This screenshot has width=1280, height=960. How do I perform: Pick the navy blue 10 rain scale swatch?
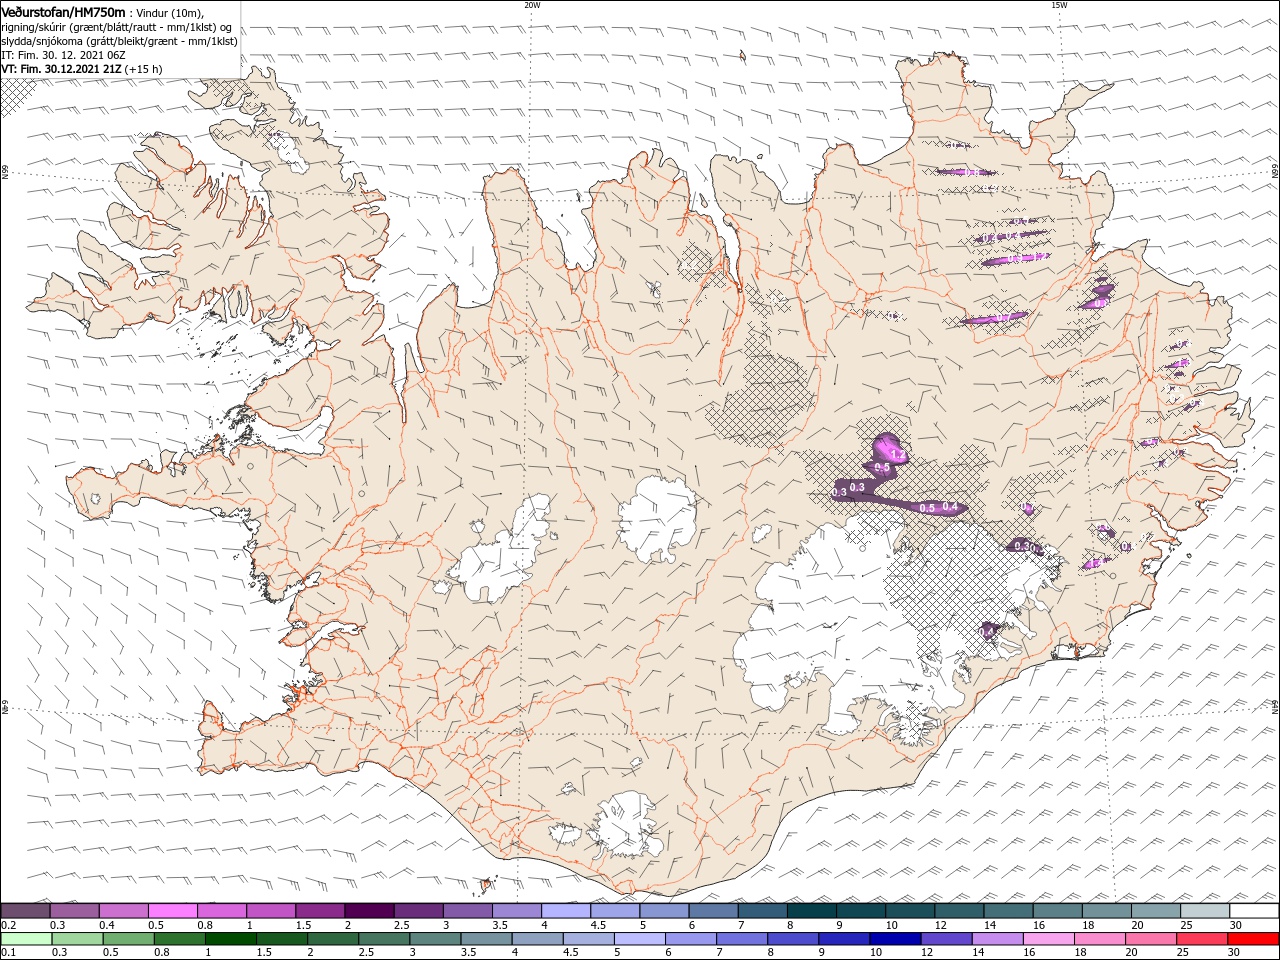pyautogui.click(x=893, y=939)
